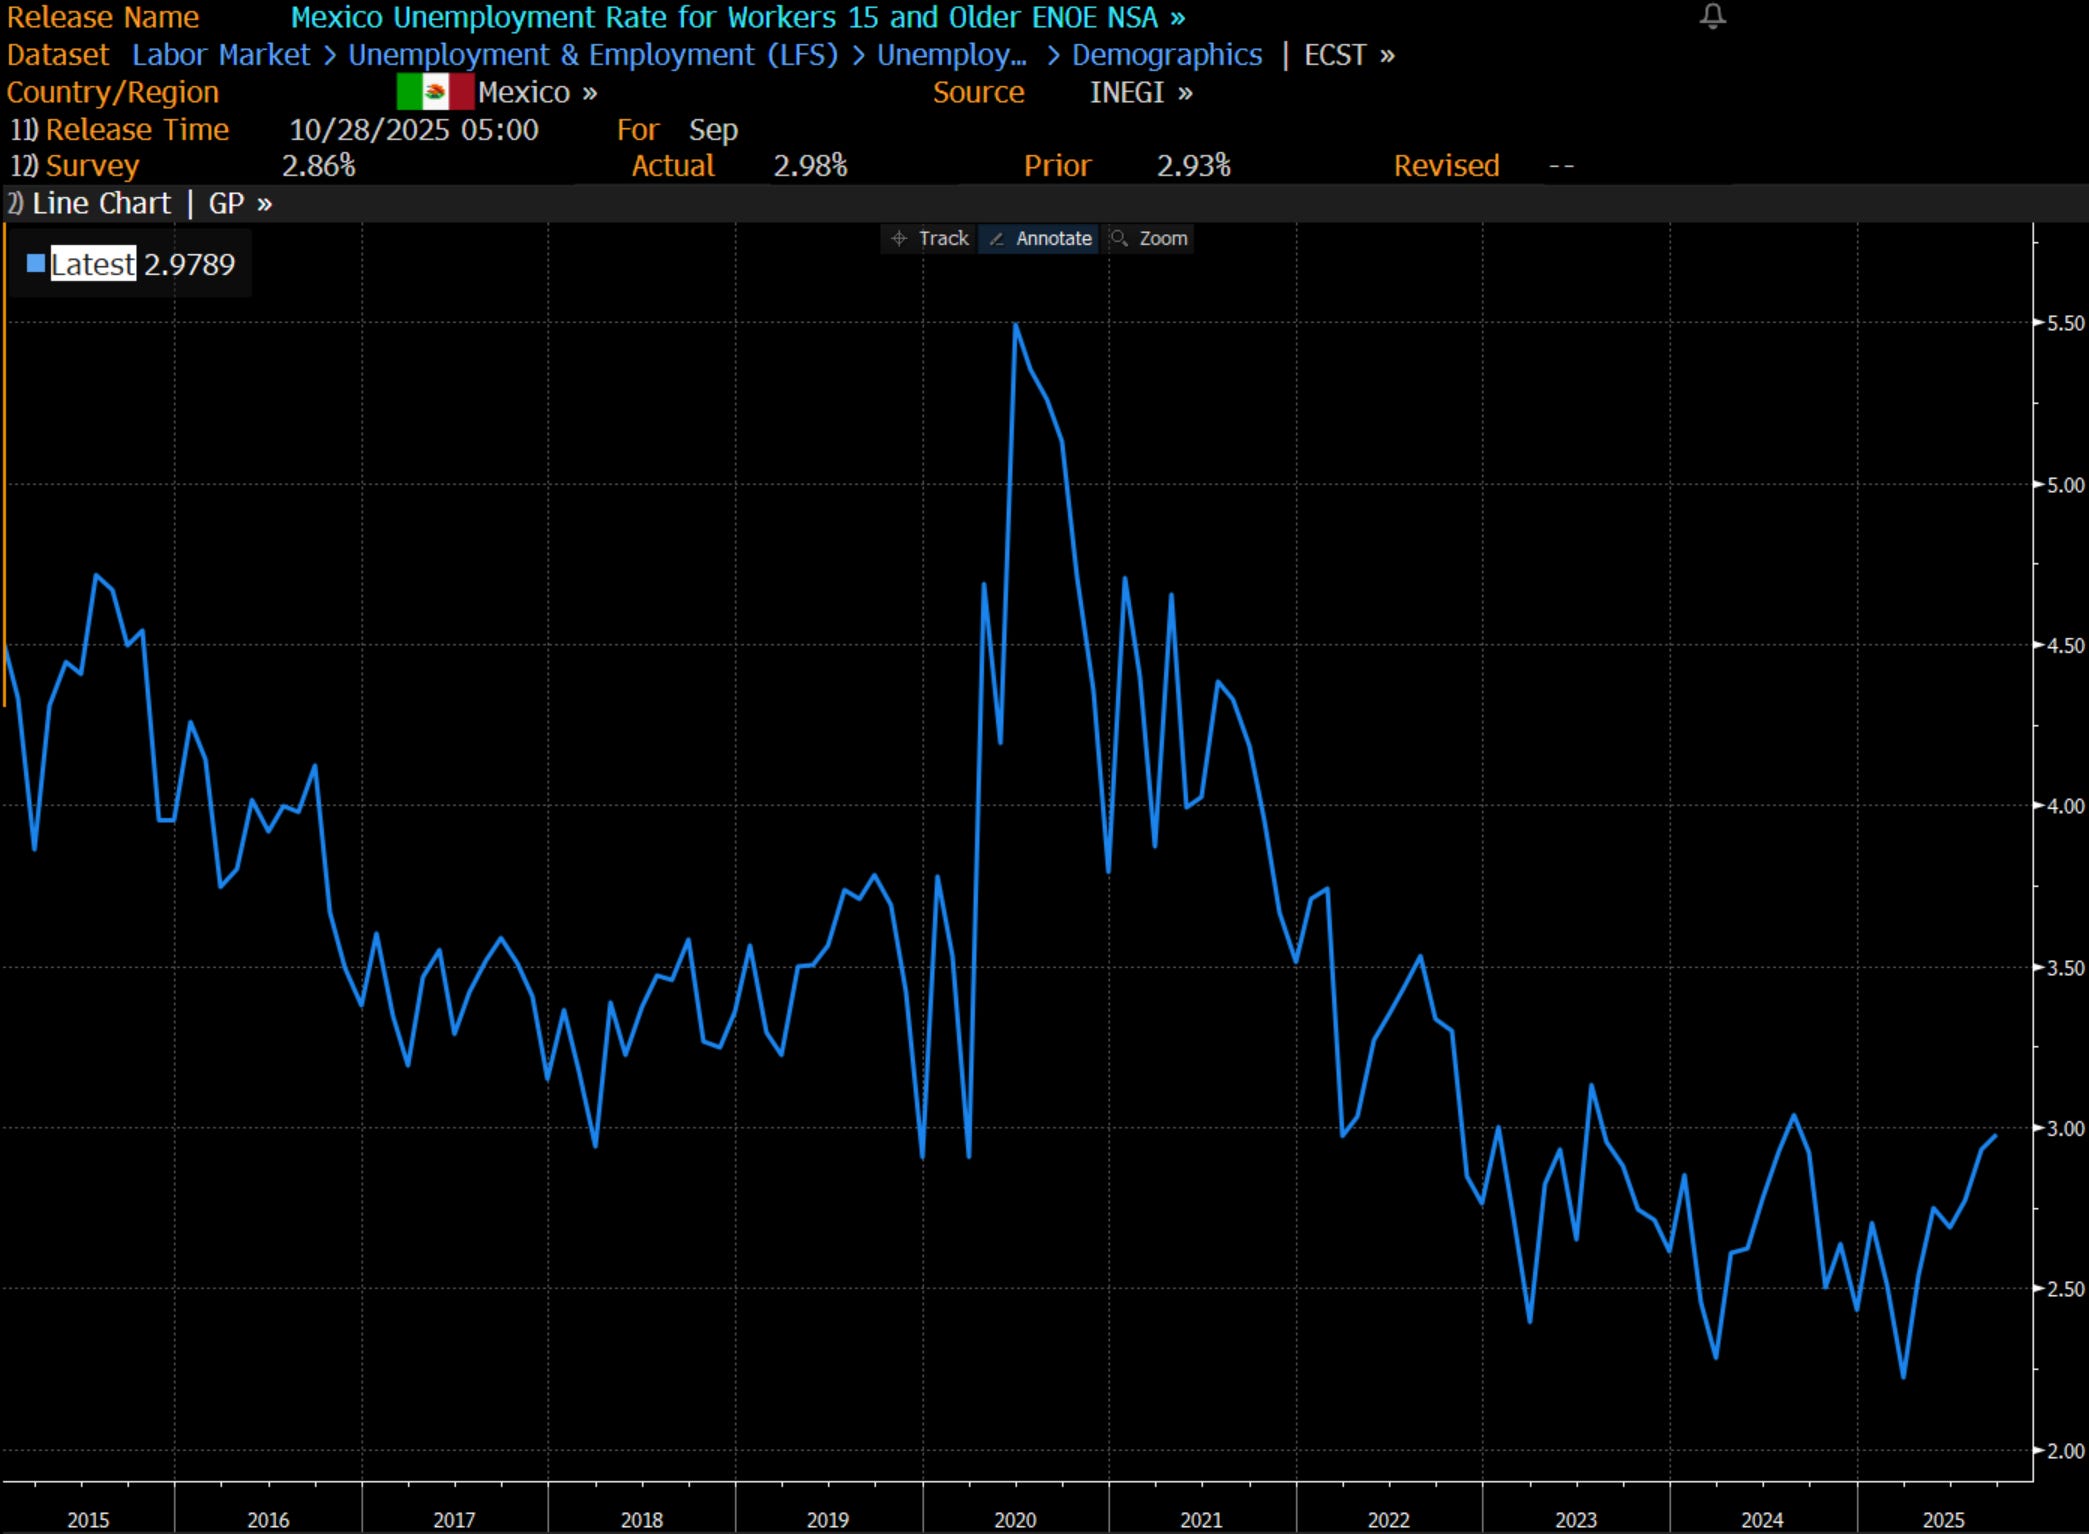Open the Line Chart GP link
Viewport: 2089px width, 1534px height.
click(150, 204)
